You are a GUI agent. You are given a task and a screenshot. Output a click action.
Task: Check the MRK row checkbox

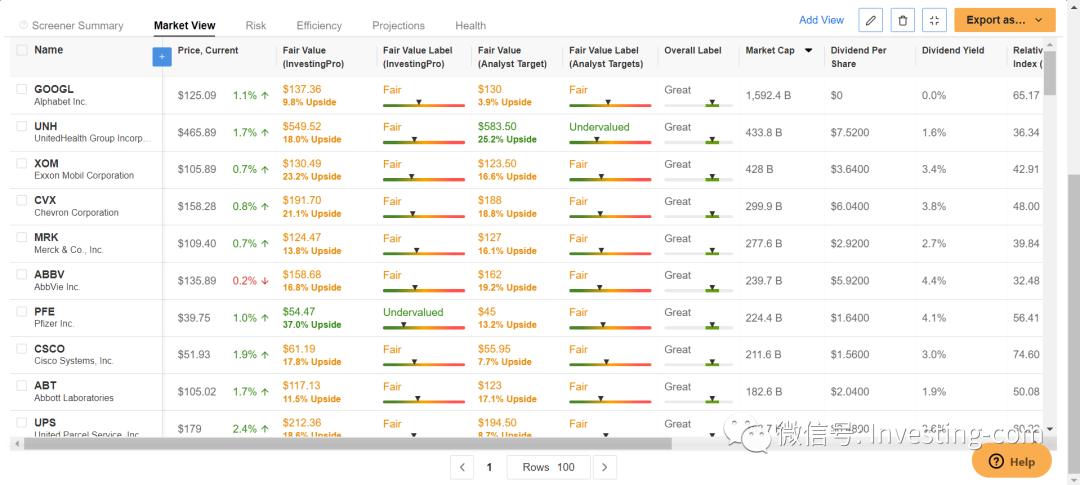click(21, 238)
